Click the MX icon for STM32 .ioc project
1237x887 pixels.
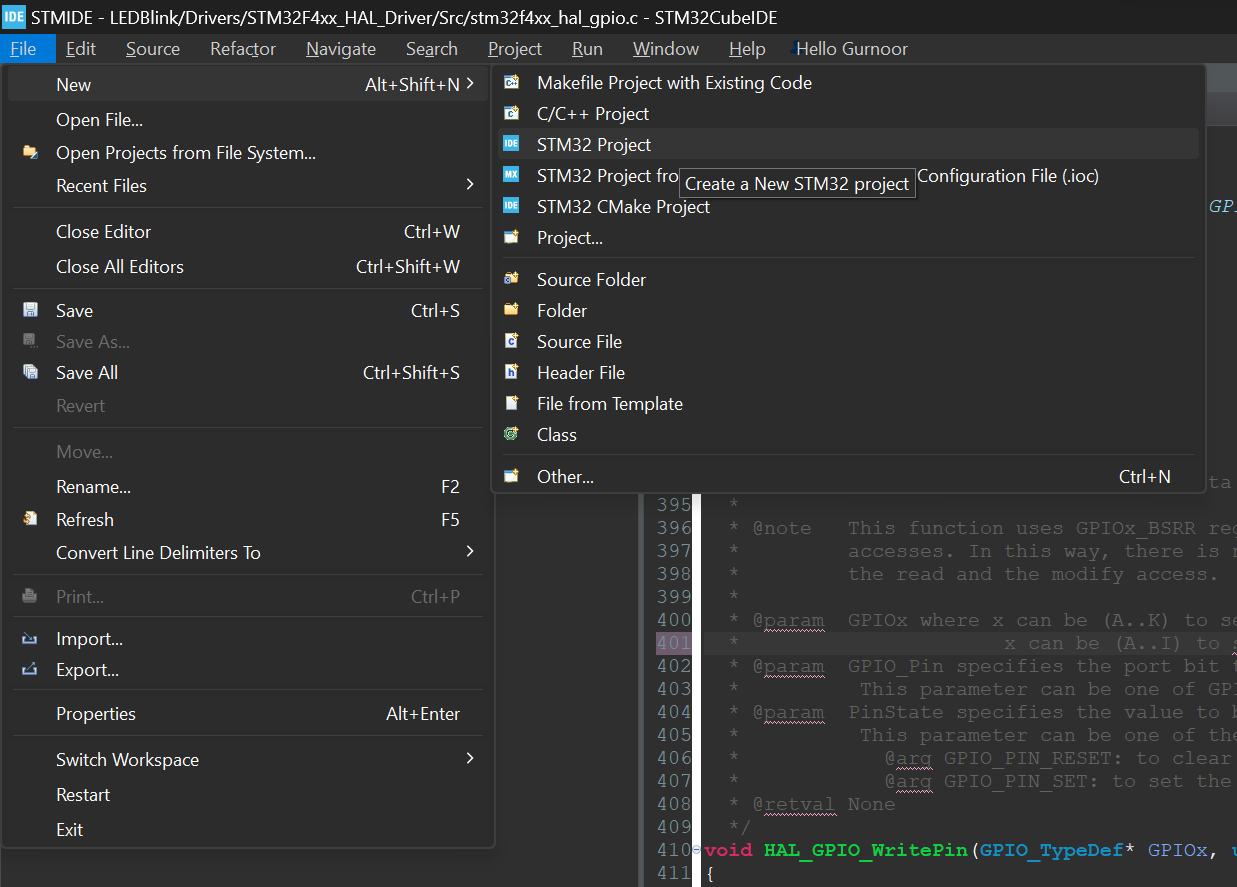513,175
